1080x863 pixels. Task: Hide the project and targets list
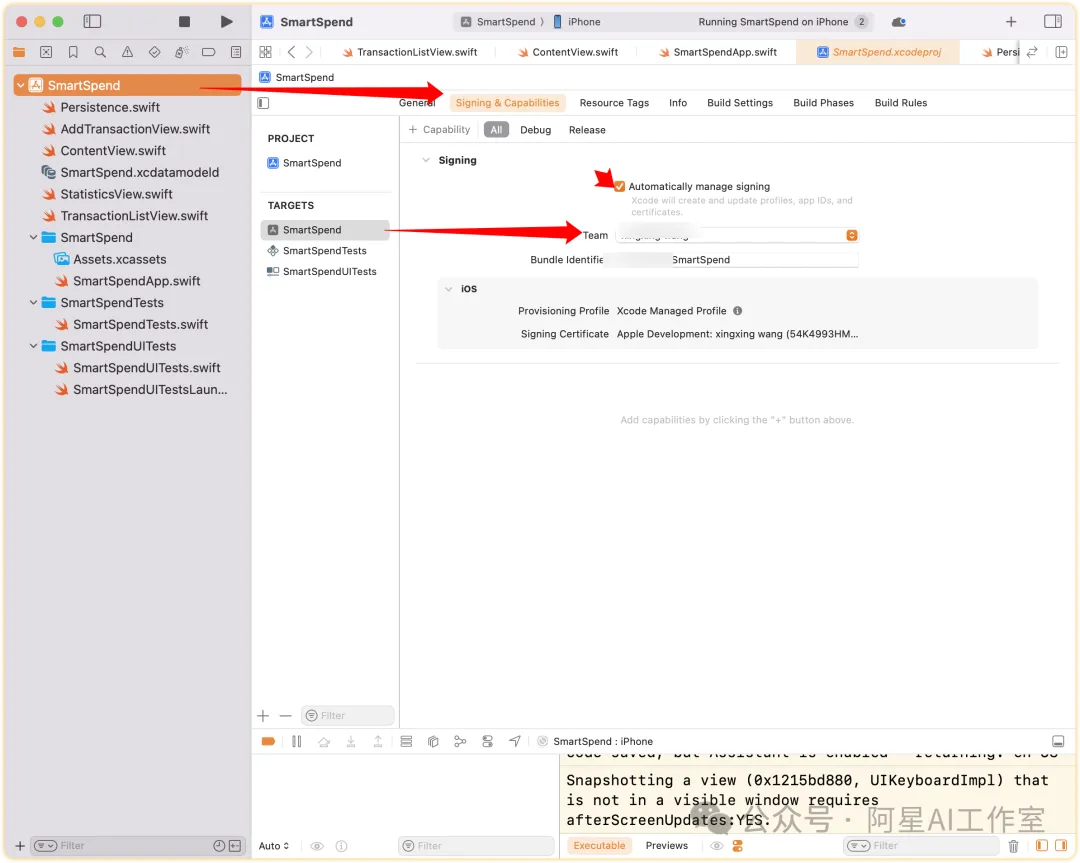263,103
